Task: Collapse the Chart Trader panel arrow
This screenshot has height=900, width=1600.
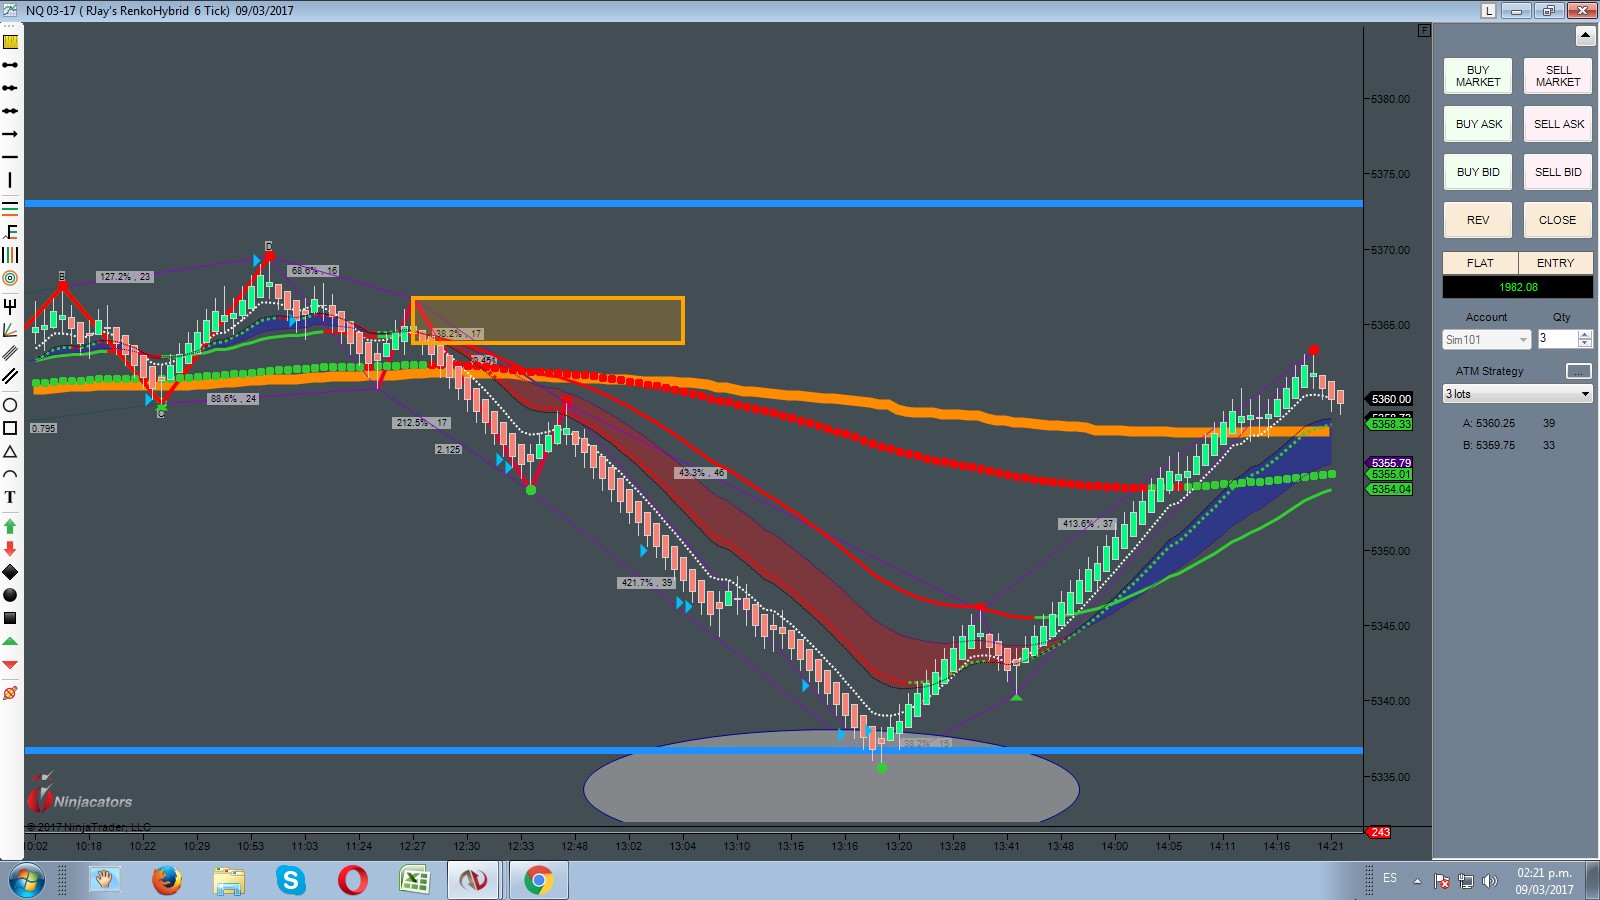Action: pyautogui.click(x=1585, y=36)
